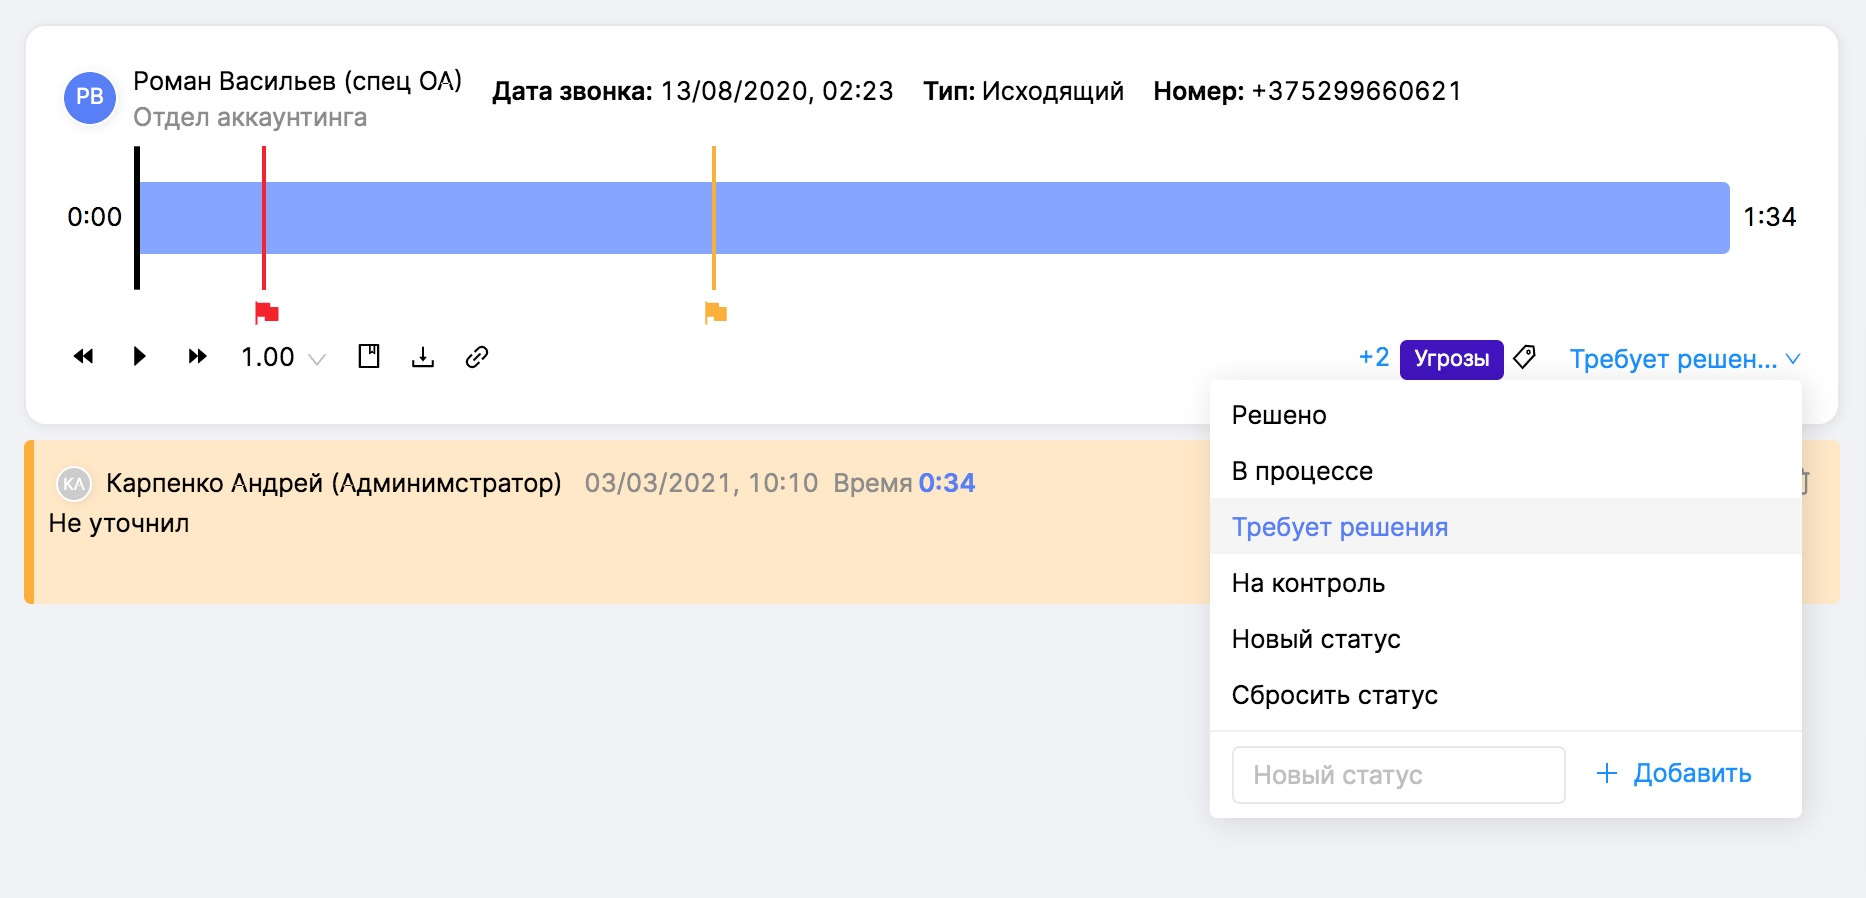Screen dimensions: 1866x898
Task: Pick Сбросить статус from the list
Action: [1334, 695]
